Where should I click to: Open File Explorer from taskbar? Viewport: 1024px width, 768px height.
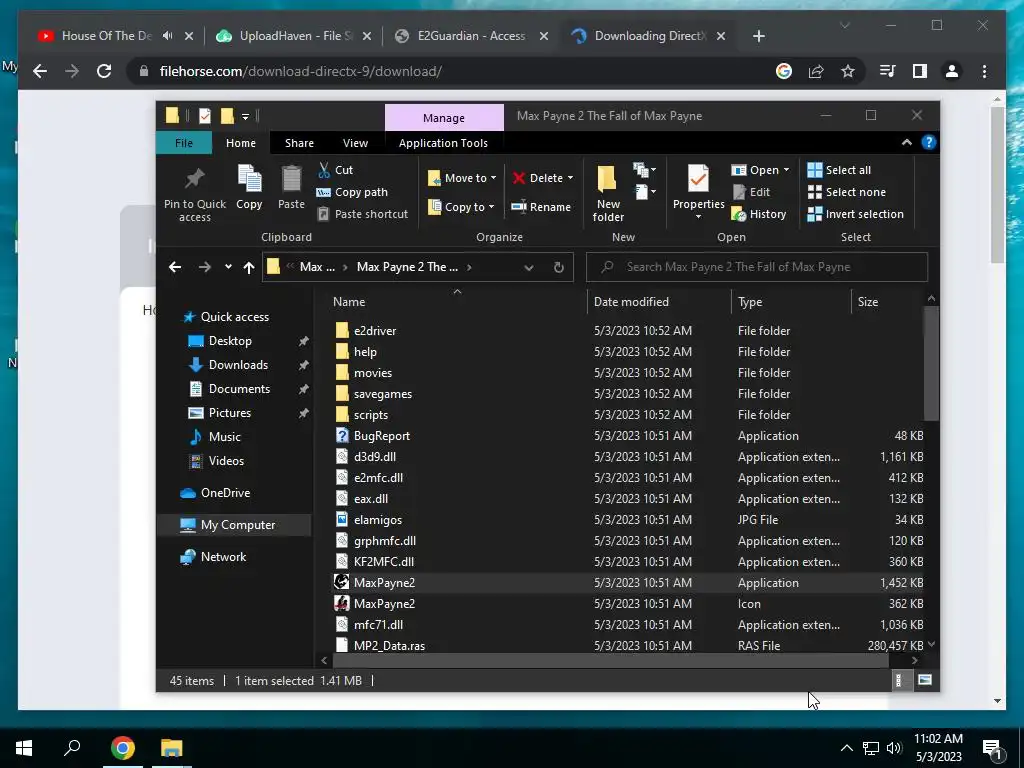click(x=172, y=748)
